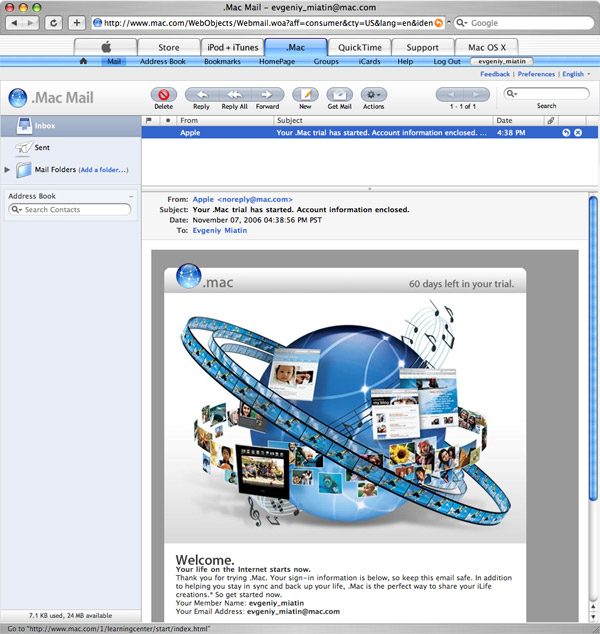Click the Delete message icon
Screen dimensions: 600x634
pyautogui.click(x=163, y=95)
